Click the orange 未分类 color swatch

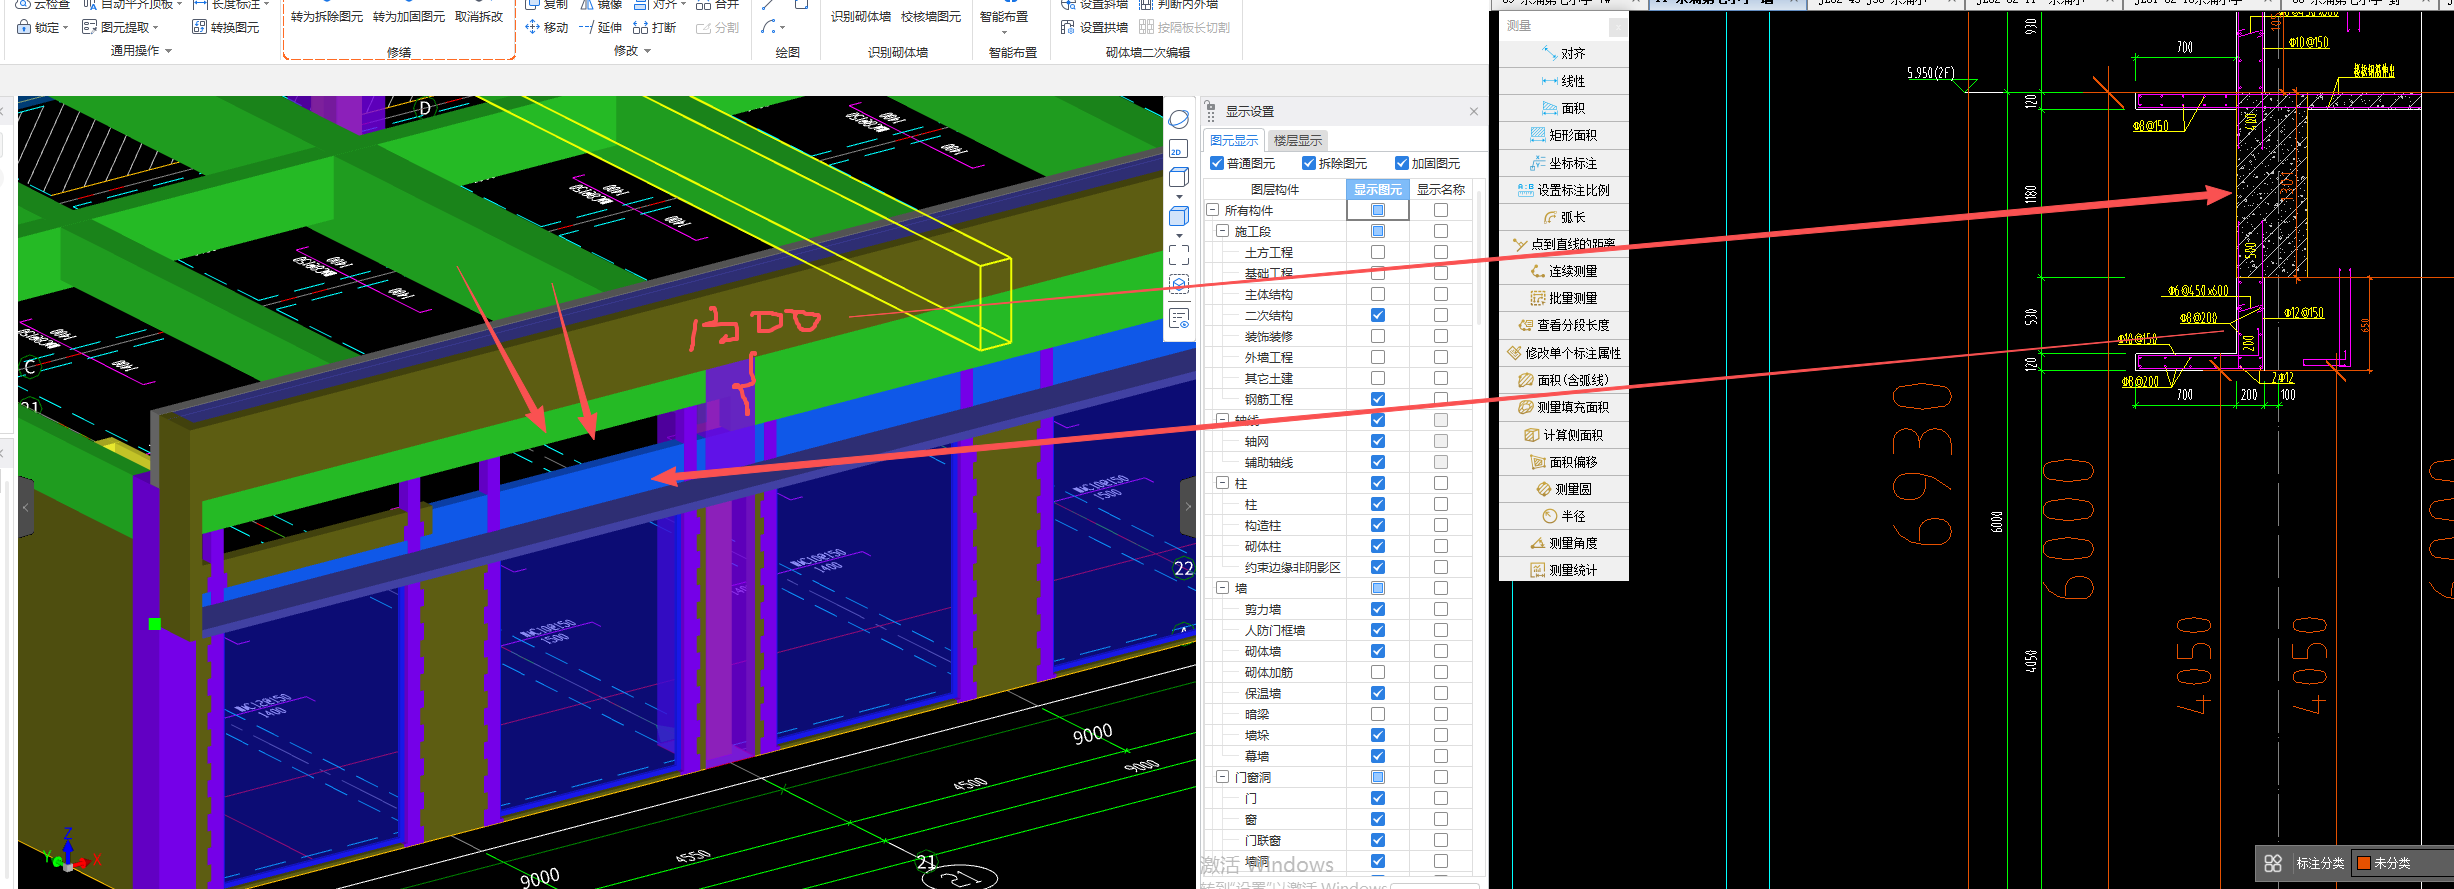(2364, 863)
